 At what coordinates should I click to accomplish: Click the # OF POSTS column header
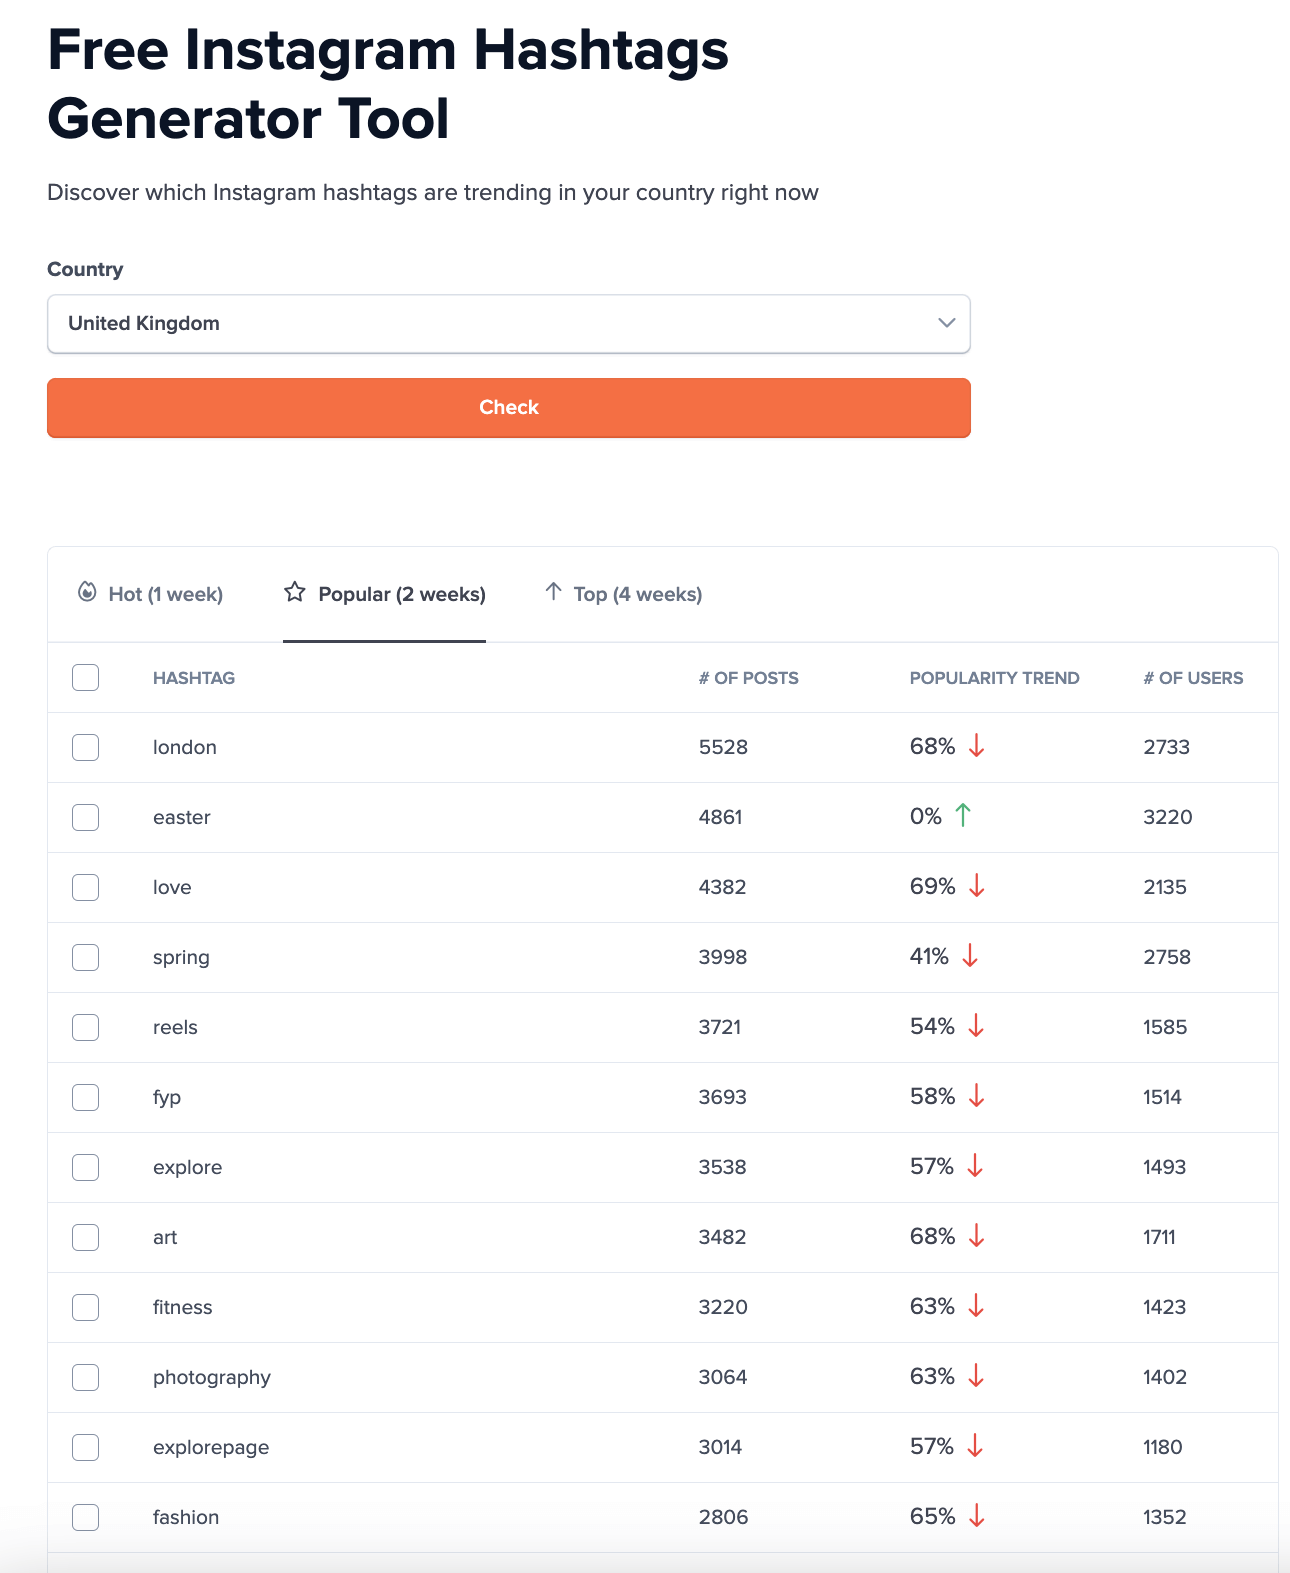tap(748, 678)
